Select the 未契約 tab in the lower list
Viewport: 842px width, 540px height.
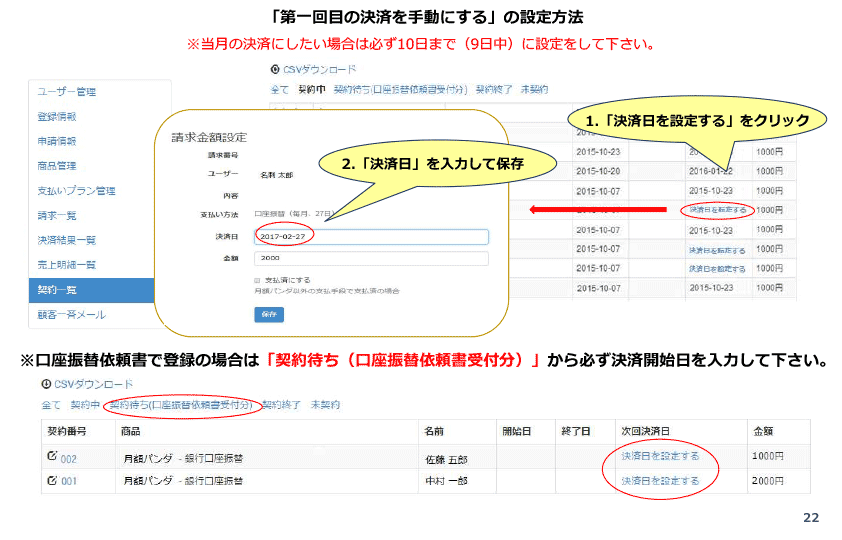point(325,405)
